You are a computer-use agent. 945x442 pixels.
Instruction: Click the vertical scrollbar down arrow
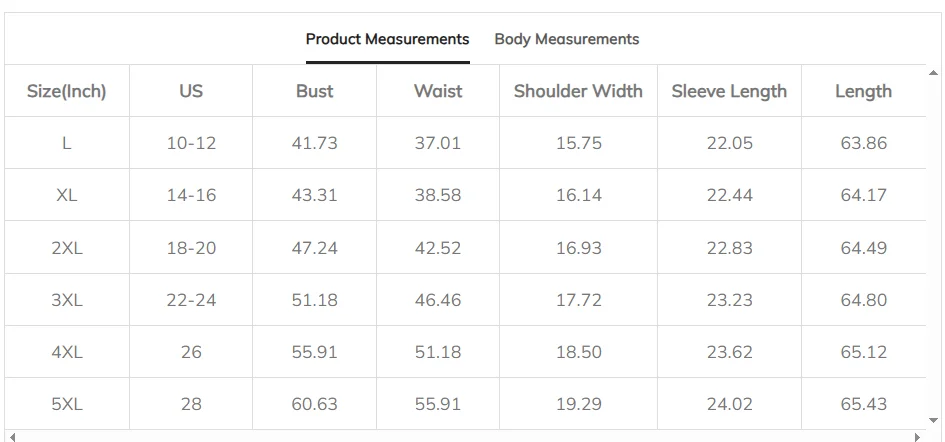[x=934, y=421]
